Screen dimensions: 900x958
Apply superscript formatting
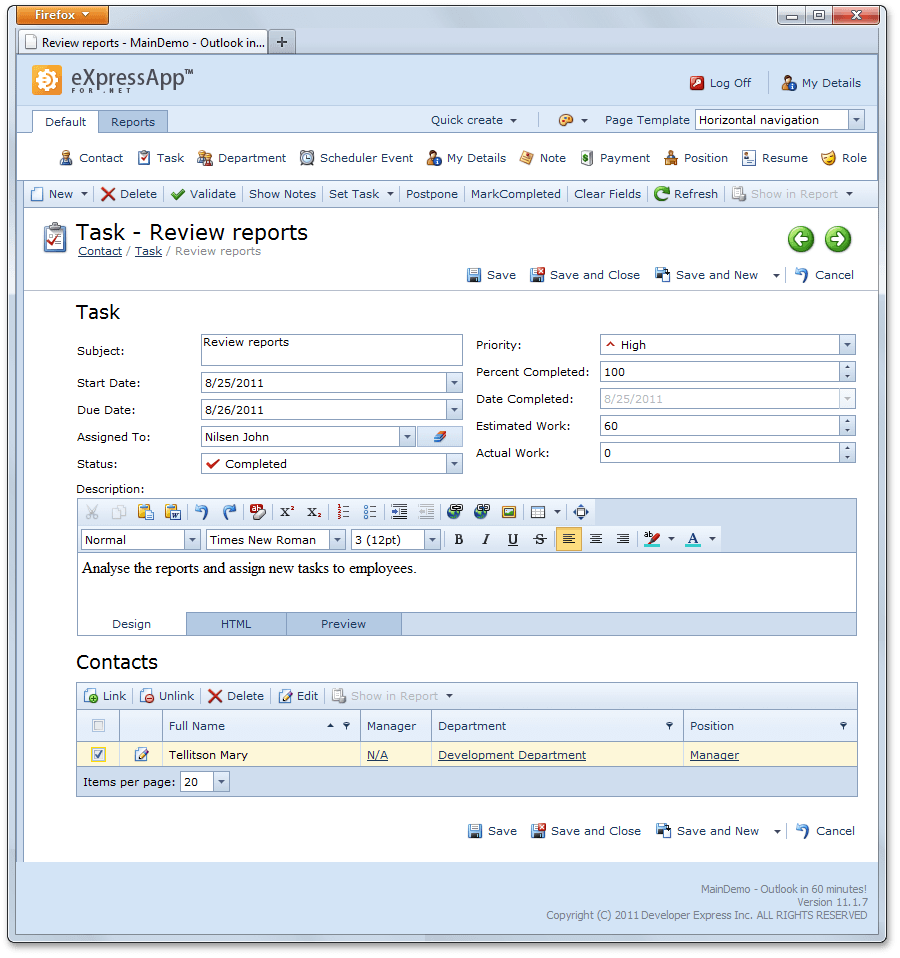tap(287, 512)
